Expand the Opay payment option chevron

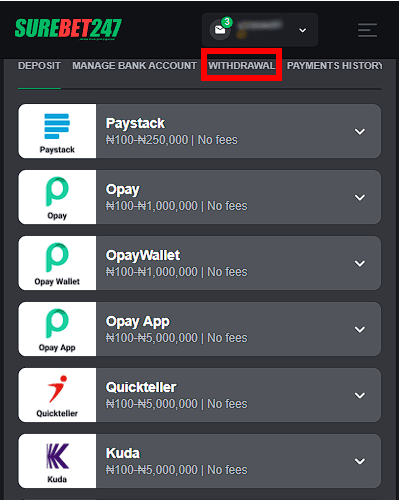click(360, 197)
